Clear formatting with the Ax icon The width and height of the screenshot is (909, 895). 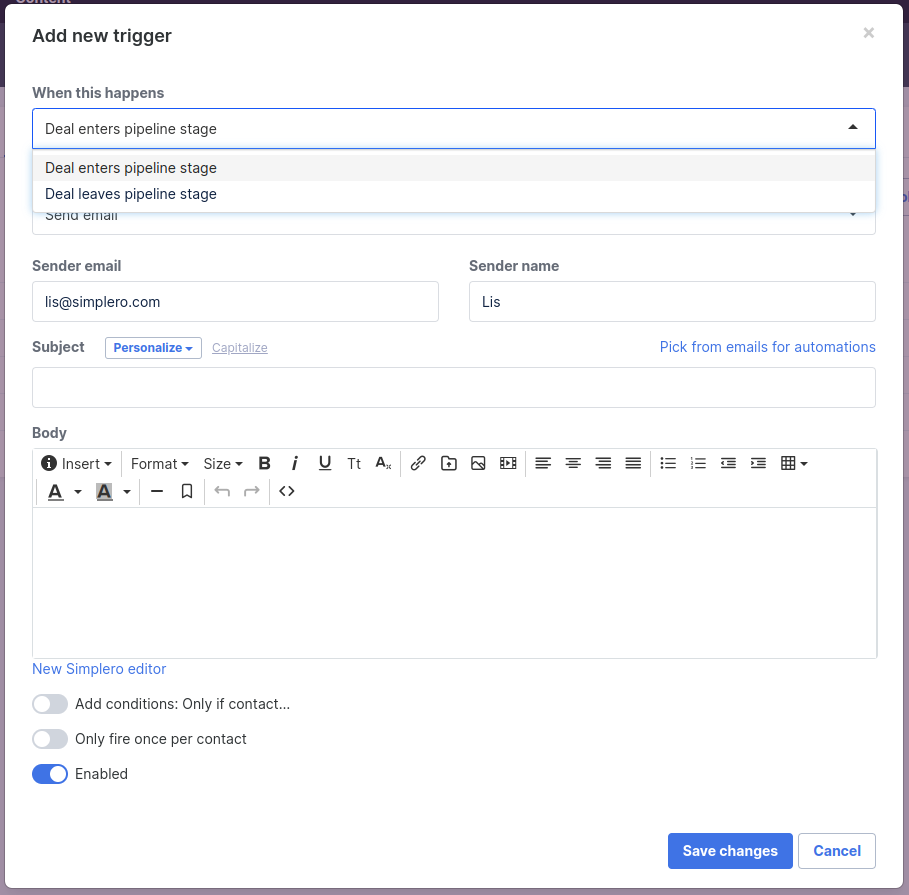click(383, 463)
